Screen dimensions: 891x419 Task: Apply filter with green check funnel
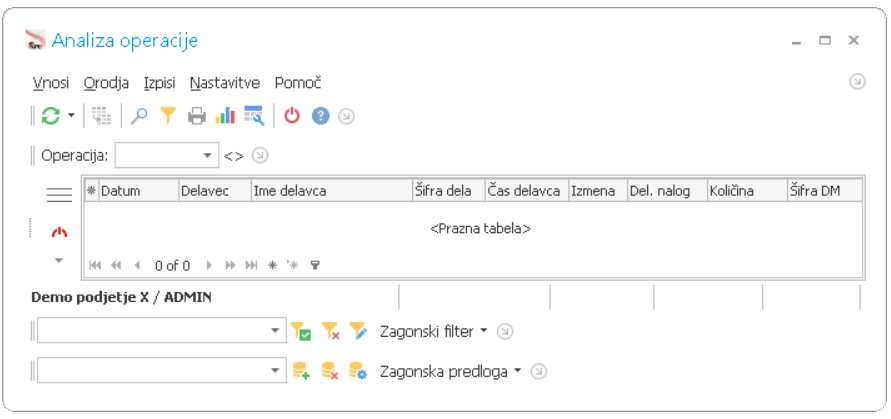point(300,331)
